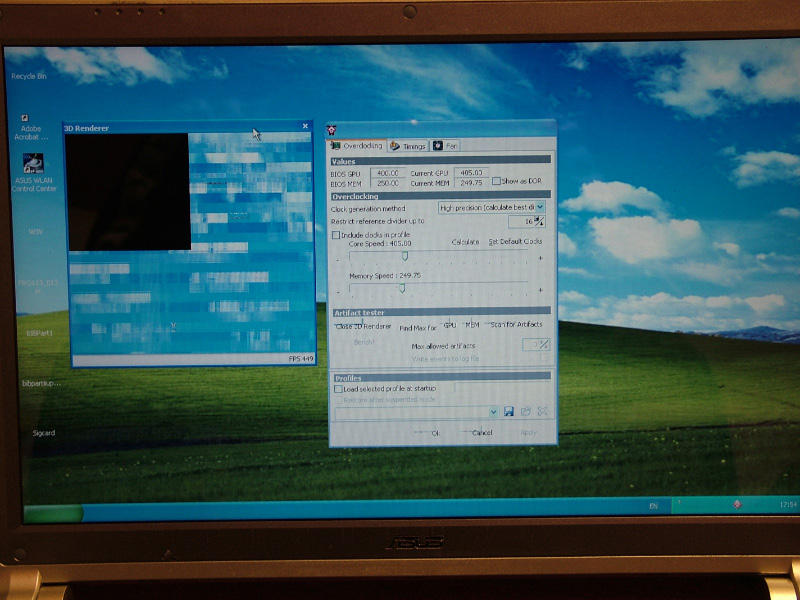Save the current profile with the floppy icon
The width and height of the screenshot is (800, 600).
[508, 411]
